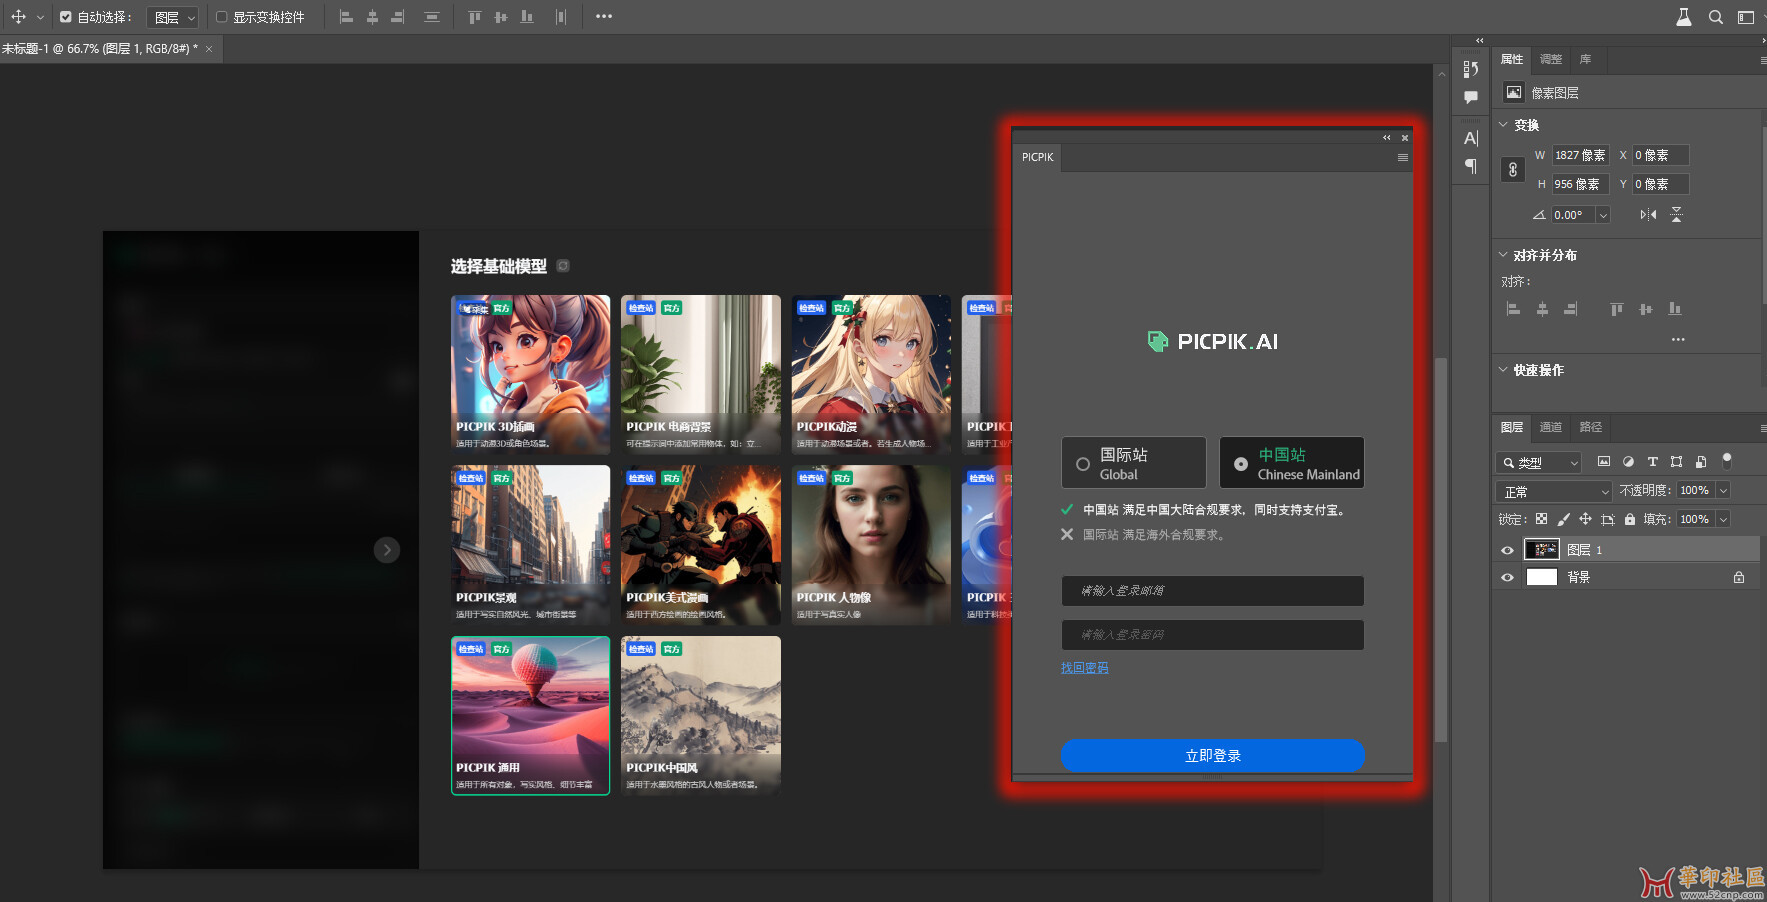
Task: Toggle lock image pixels brush icon
Action: (1564, 520)
